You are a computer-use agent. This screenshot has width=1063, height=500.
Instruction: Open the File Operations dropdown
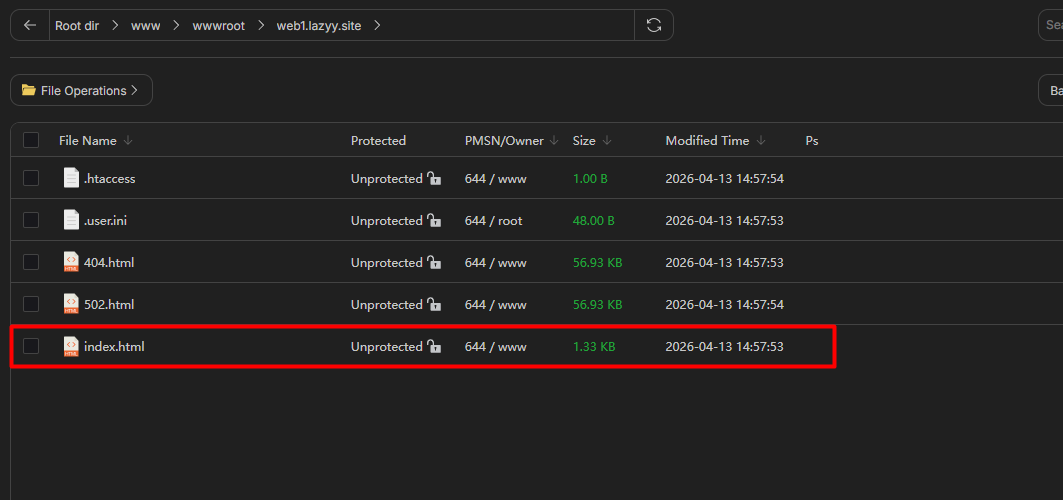(81, 90)
